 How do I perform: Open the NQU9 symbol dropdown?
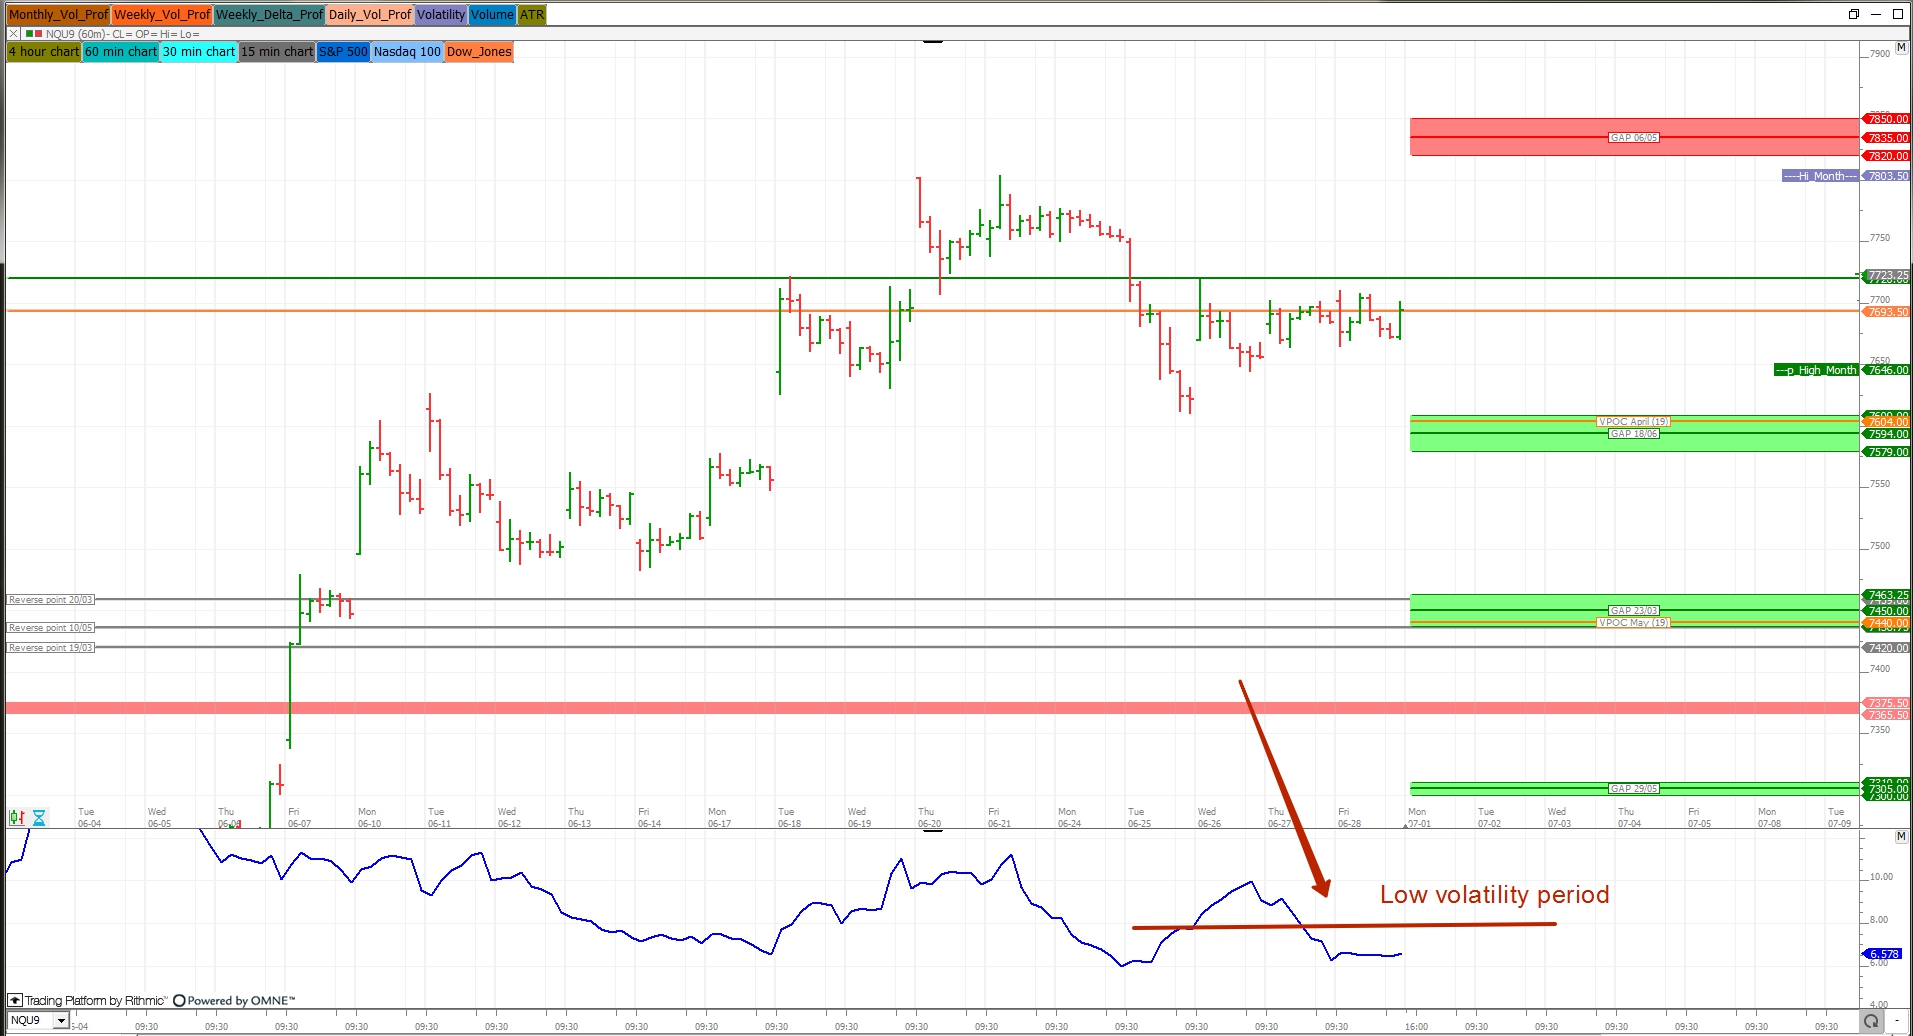(61, 1021)
